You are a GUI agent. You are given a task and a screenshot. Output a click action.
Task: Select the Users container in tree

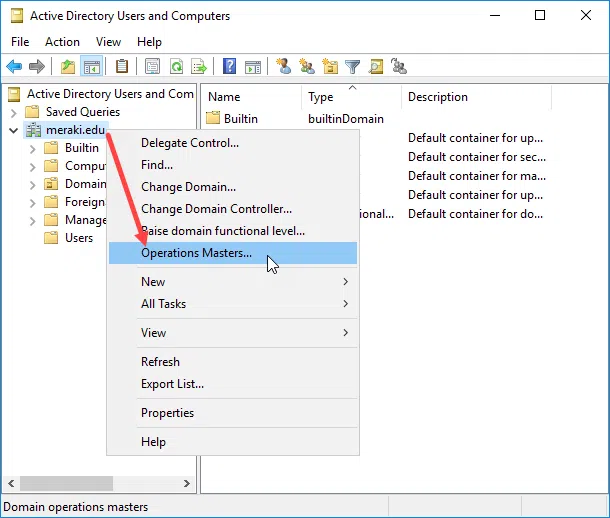click(x=79, y=238)
